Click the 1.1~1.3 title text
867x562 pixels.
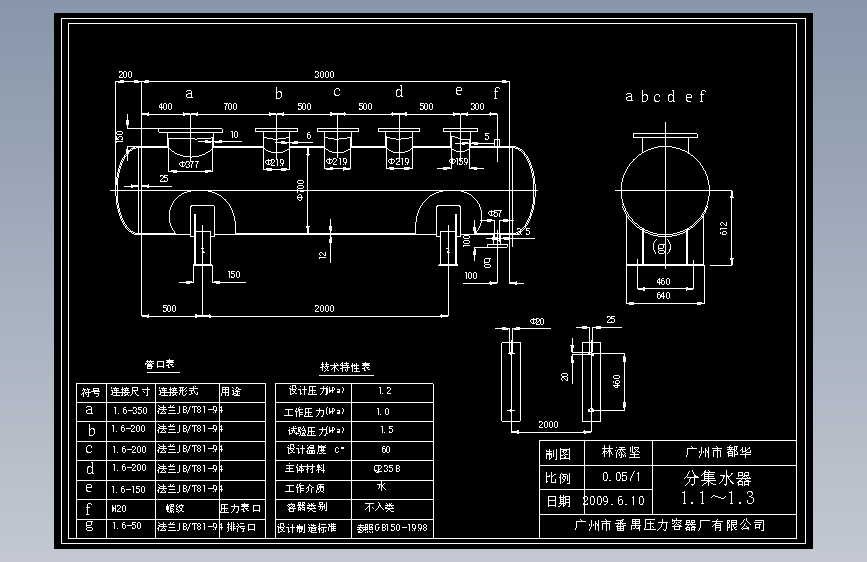click(717, 498)
